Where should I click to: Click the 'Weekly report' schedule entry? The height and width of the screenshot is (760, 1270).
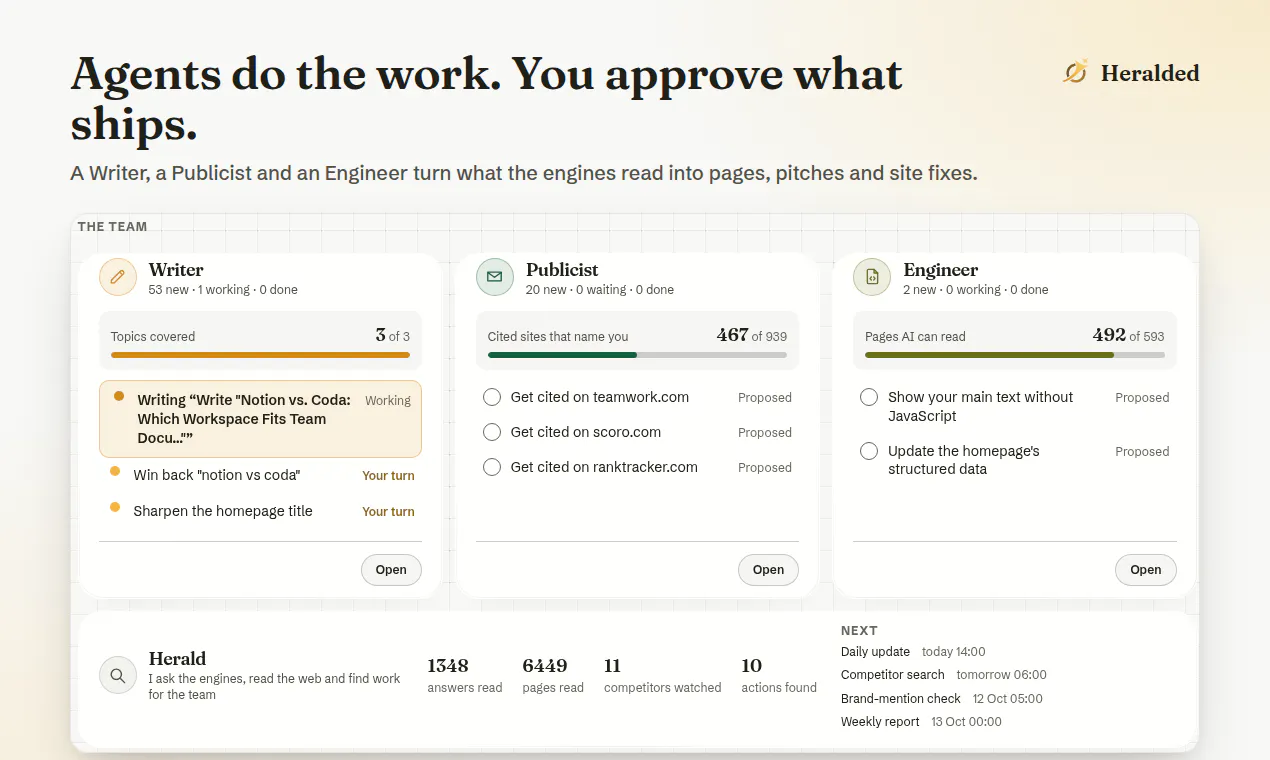tap(921, 722)
